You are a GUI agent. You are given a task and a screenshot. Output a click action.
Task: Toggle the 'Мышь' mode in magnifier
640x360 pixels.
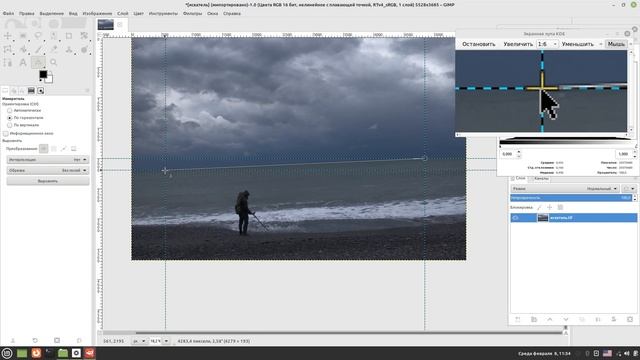pyautogui.click(x=616, y=44)
